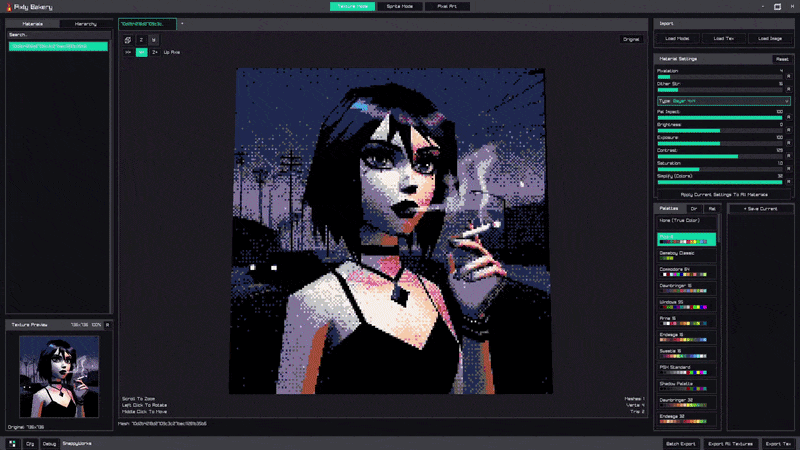The width and height of the screenshot is (800, 450).
Task: Adjust the Saturation slider
Action: (719, 169)
